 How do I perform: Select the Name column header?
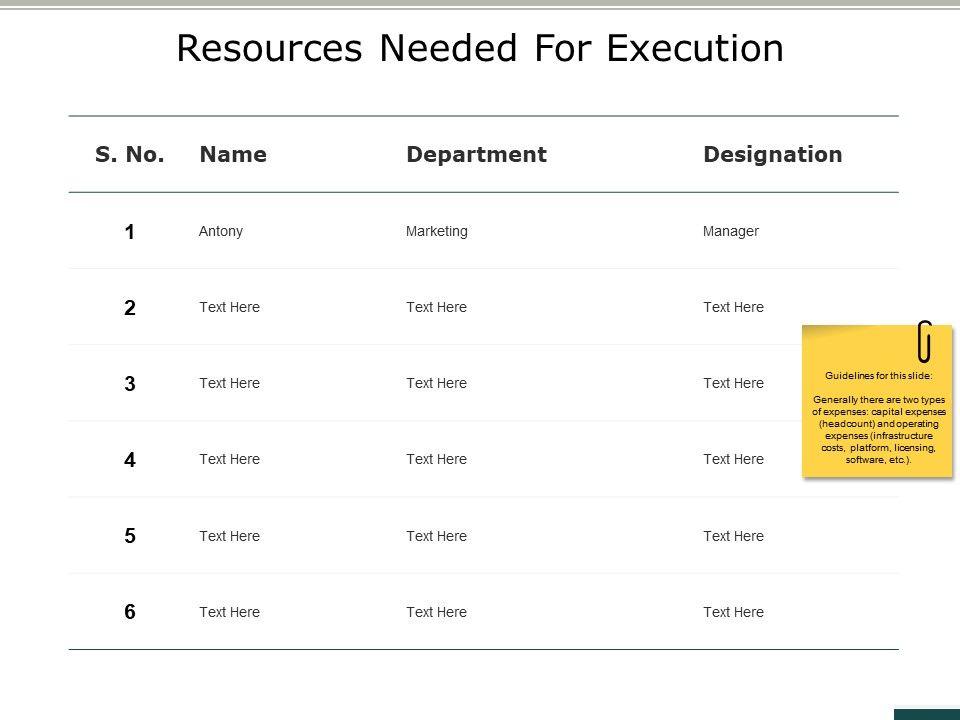click(x=233, y=154)
